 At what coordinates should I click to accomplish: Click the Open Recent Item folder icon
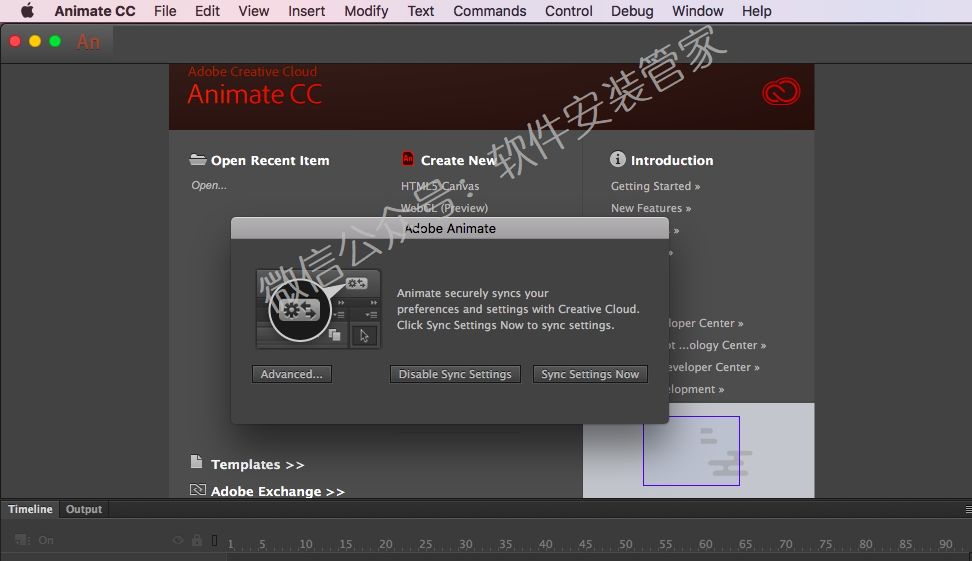point(198,159)
